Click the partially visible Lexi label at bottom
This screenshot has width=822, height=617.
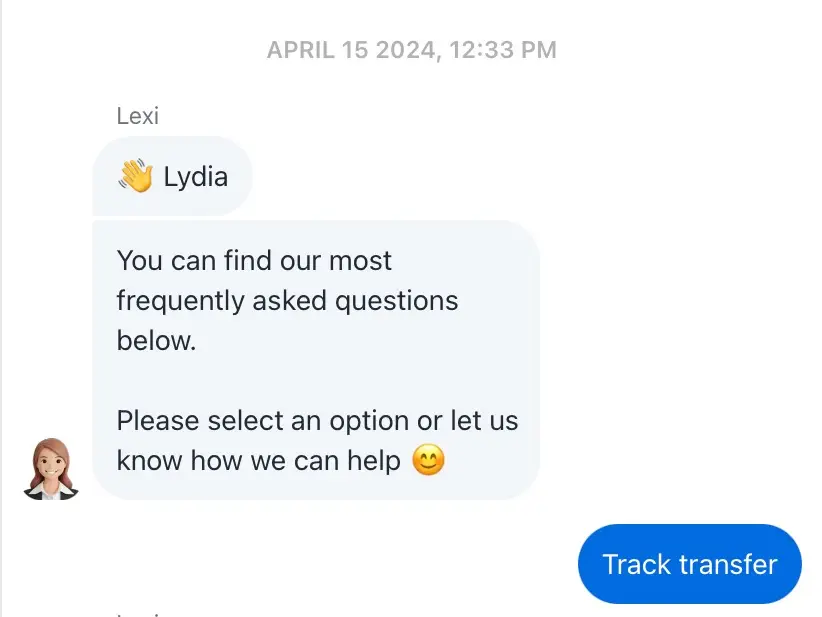[x=137, y=614]
